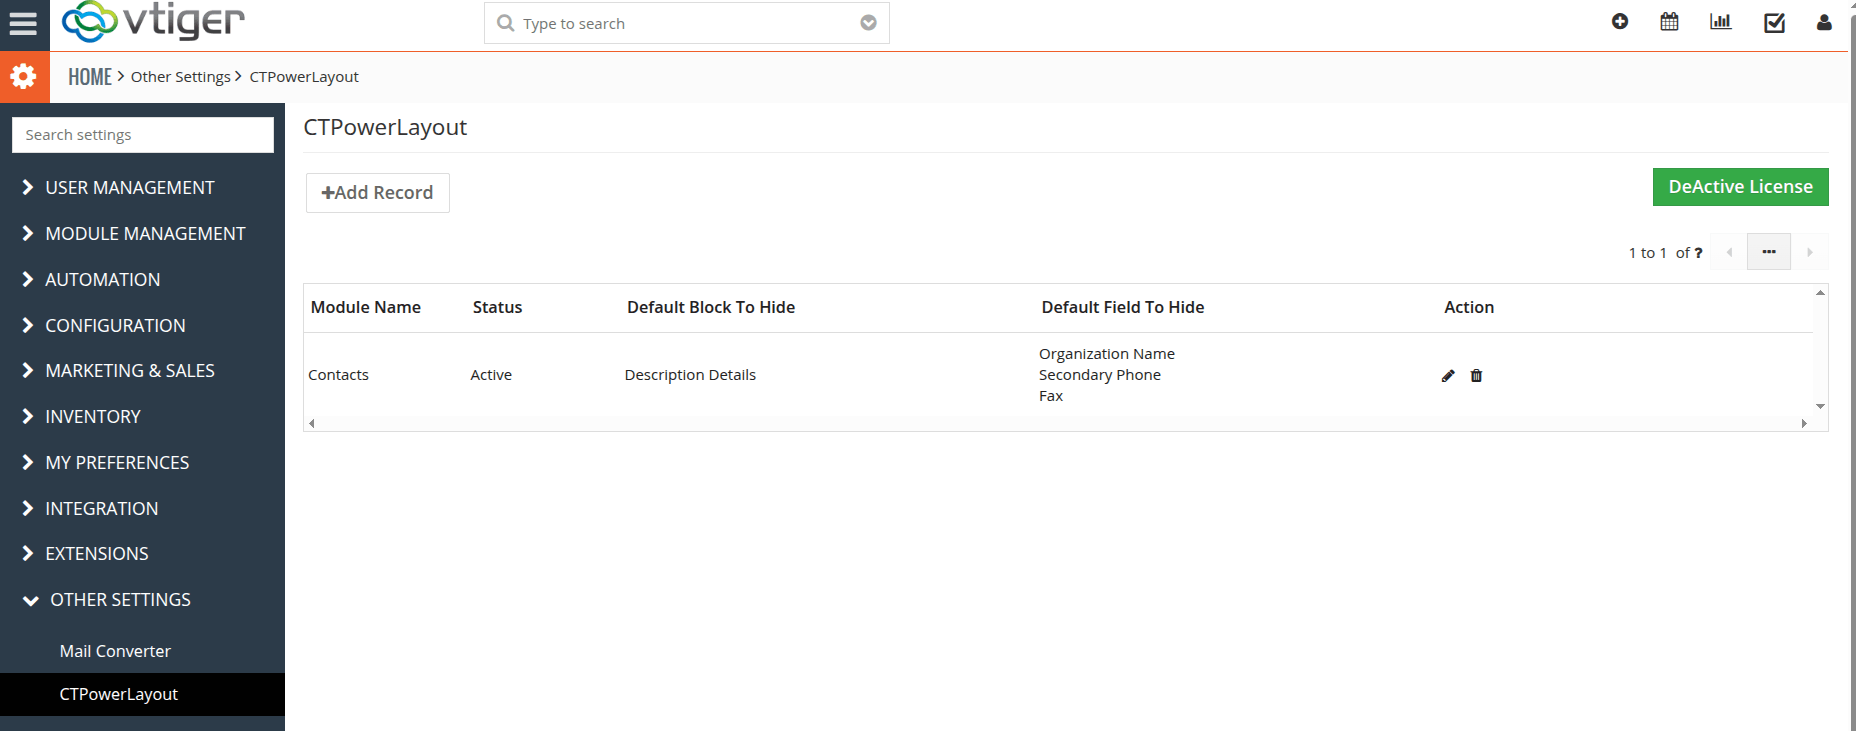
Task: Open pagination ellipsis page jump button
Action: click(x=1769, y=252)
